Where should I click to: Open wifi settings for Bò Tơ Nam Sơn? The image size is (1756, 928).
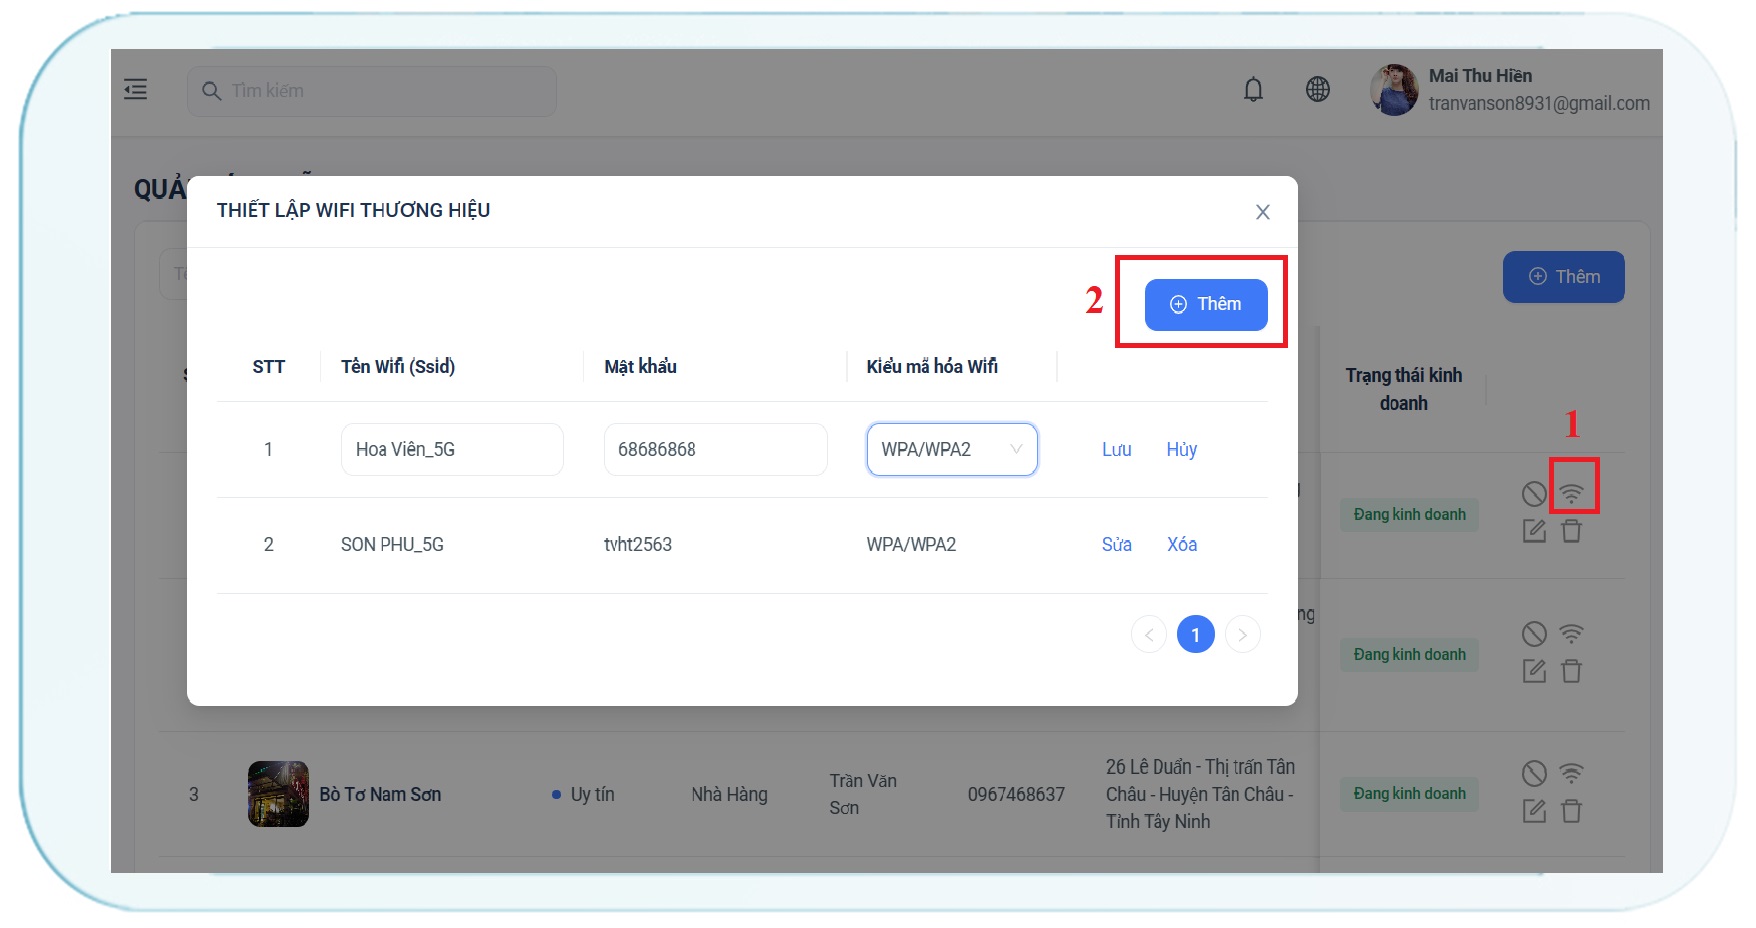[x=1572, y=773]
